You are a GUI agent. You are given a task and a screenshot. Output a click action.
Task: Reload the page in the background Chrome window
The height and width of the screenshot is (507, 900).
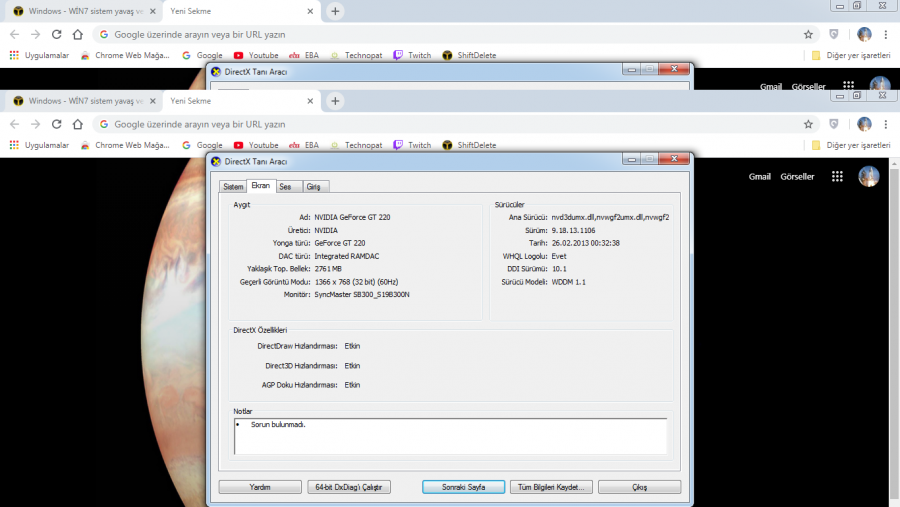tap(56, 34)
